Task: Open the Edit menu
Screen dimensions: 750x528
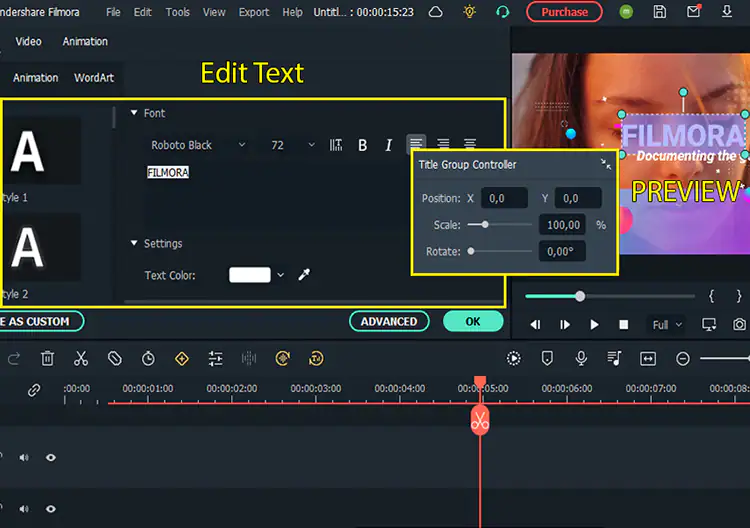Action: (x=143, y=12)
